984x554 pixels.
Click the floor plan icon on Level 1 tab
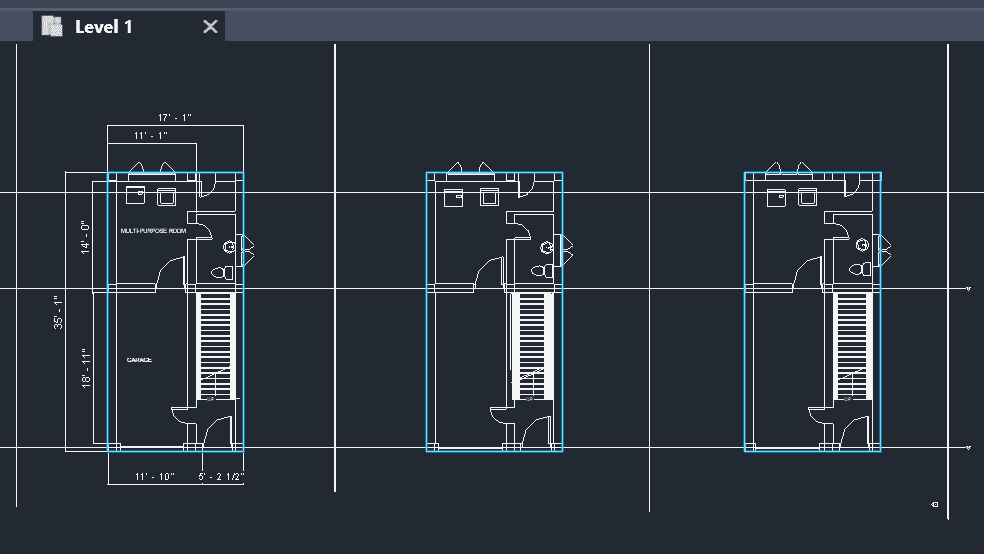point(54,27)
